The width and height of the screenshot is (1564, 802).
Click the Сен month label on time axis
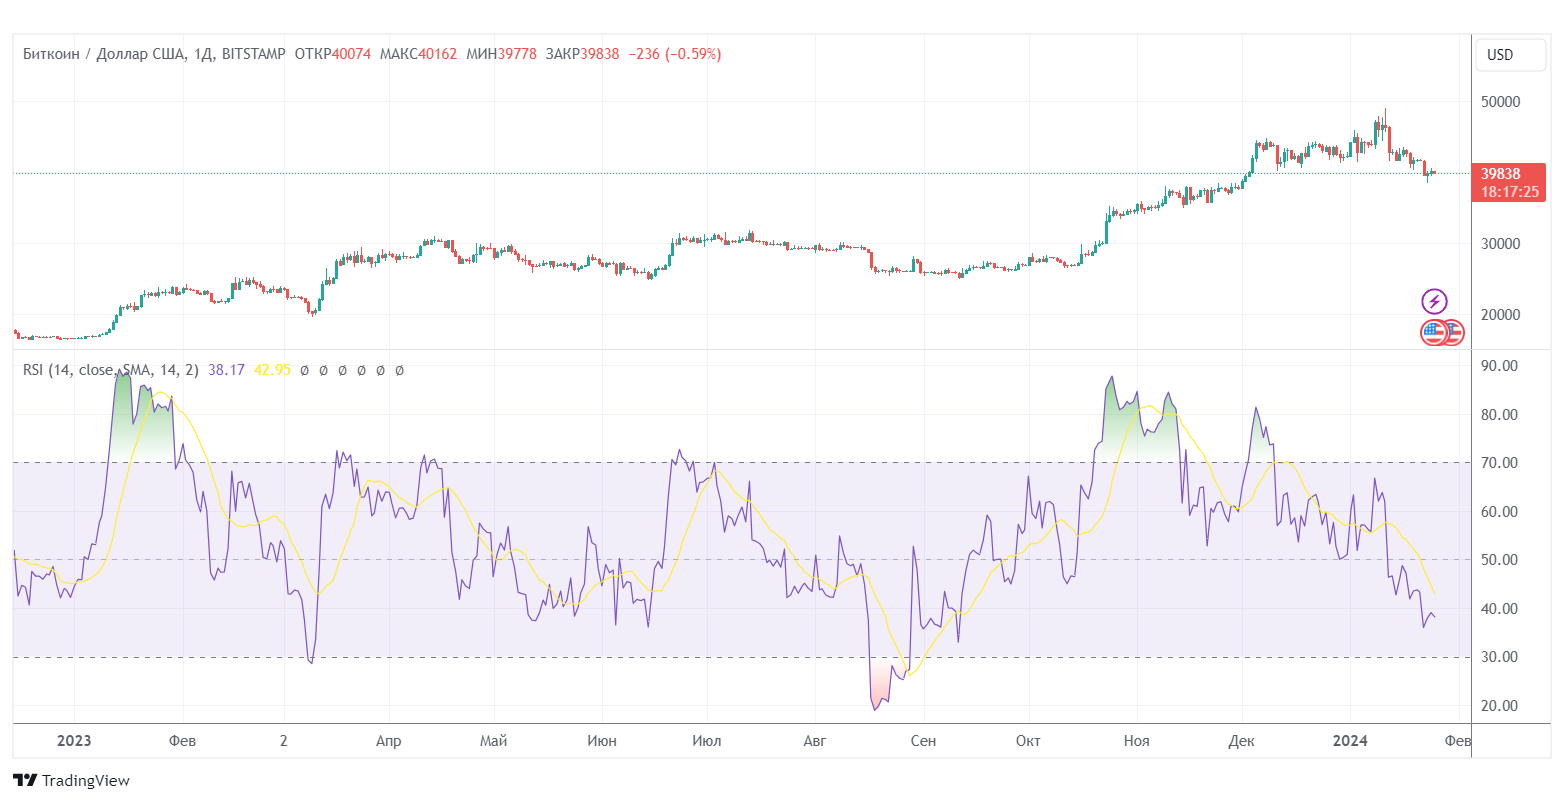[923, 741]
